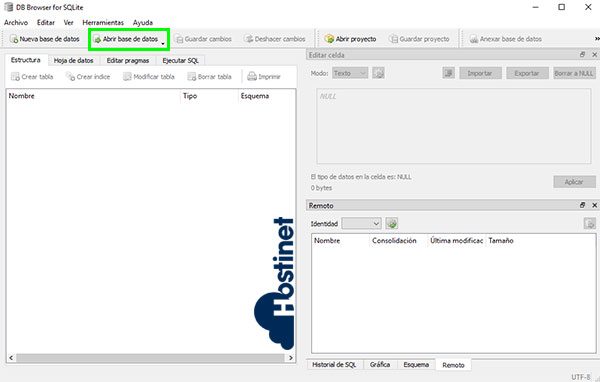The width and height of the screenshot is (600, 382).
Task: Switch to the Estructura tab
Action: (x=26, y=60)
